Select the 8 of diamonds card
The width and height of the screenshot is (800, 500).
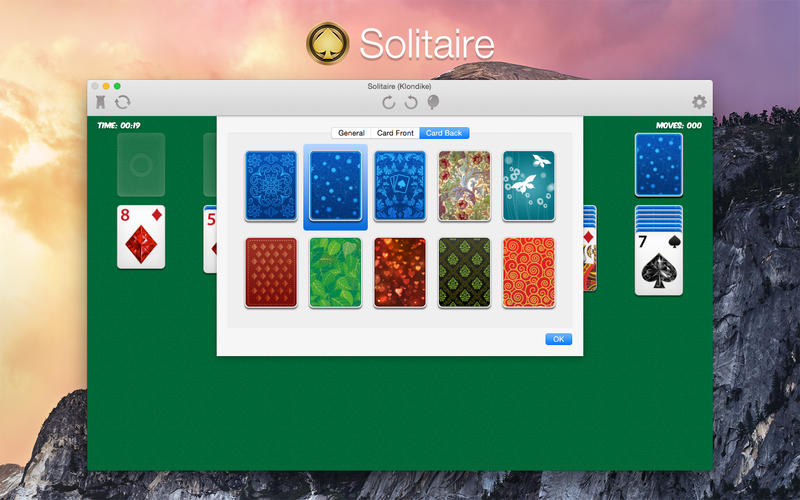pos(141,237)
